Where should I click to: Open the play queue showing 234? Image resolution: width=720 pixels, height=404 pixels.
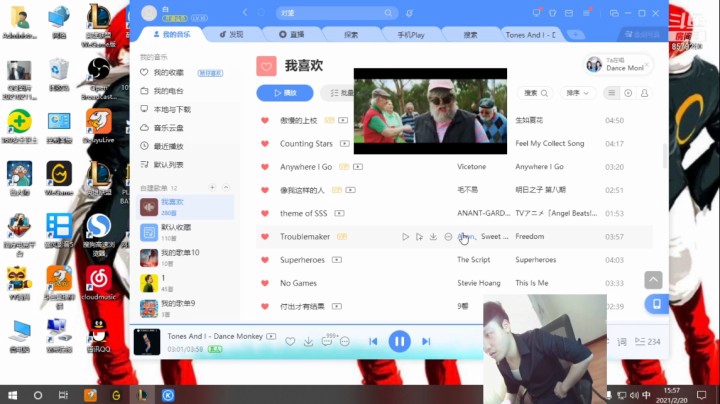647,342
